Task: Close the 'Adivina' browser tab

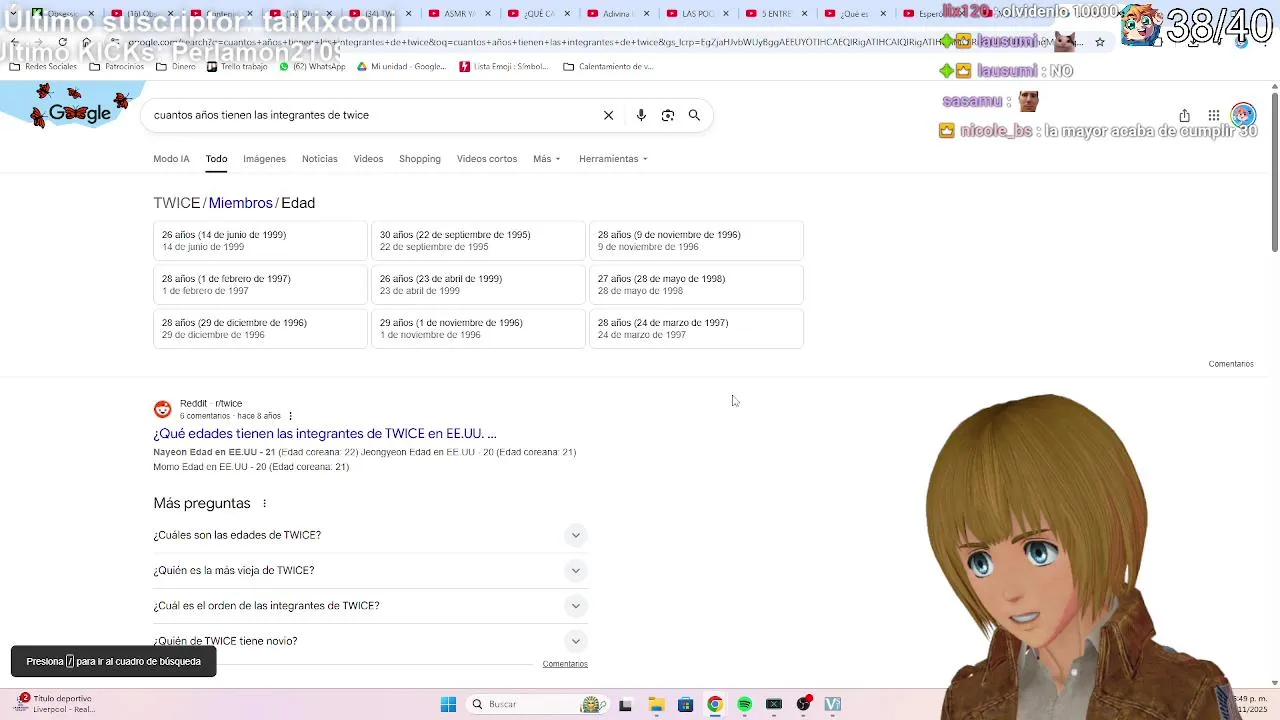Action: point(646,14)
